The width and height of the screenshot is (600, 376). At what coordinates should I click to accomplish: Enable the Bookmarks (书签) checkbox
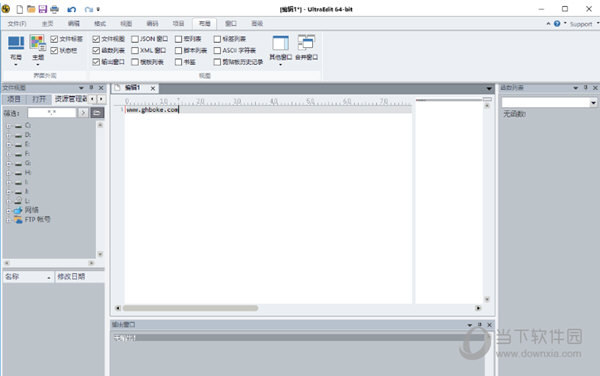coord(178,62)
